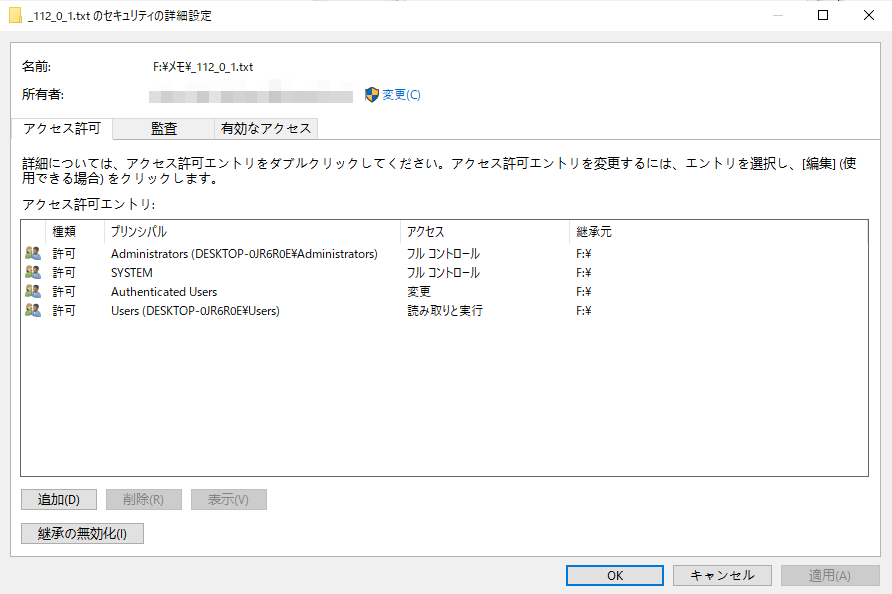The height and width of the screenshot is (594, 892).
Task: Sort by the アクセス column header
Action: 425,232
